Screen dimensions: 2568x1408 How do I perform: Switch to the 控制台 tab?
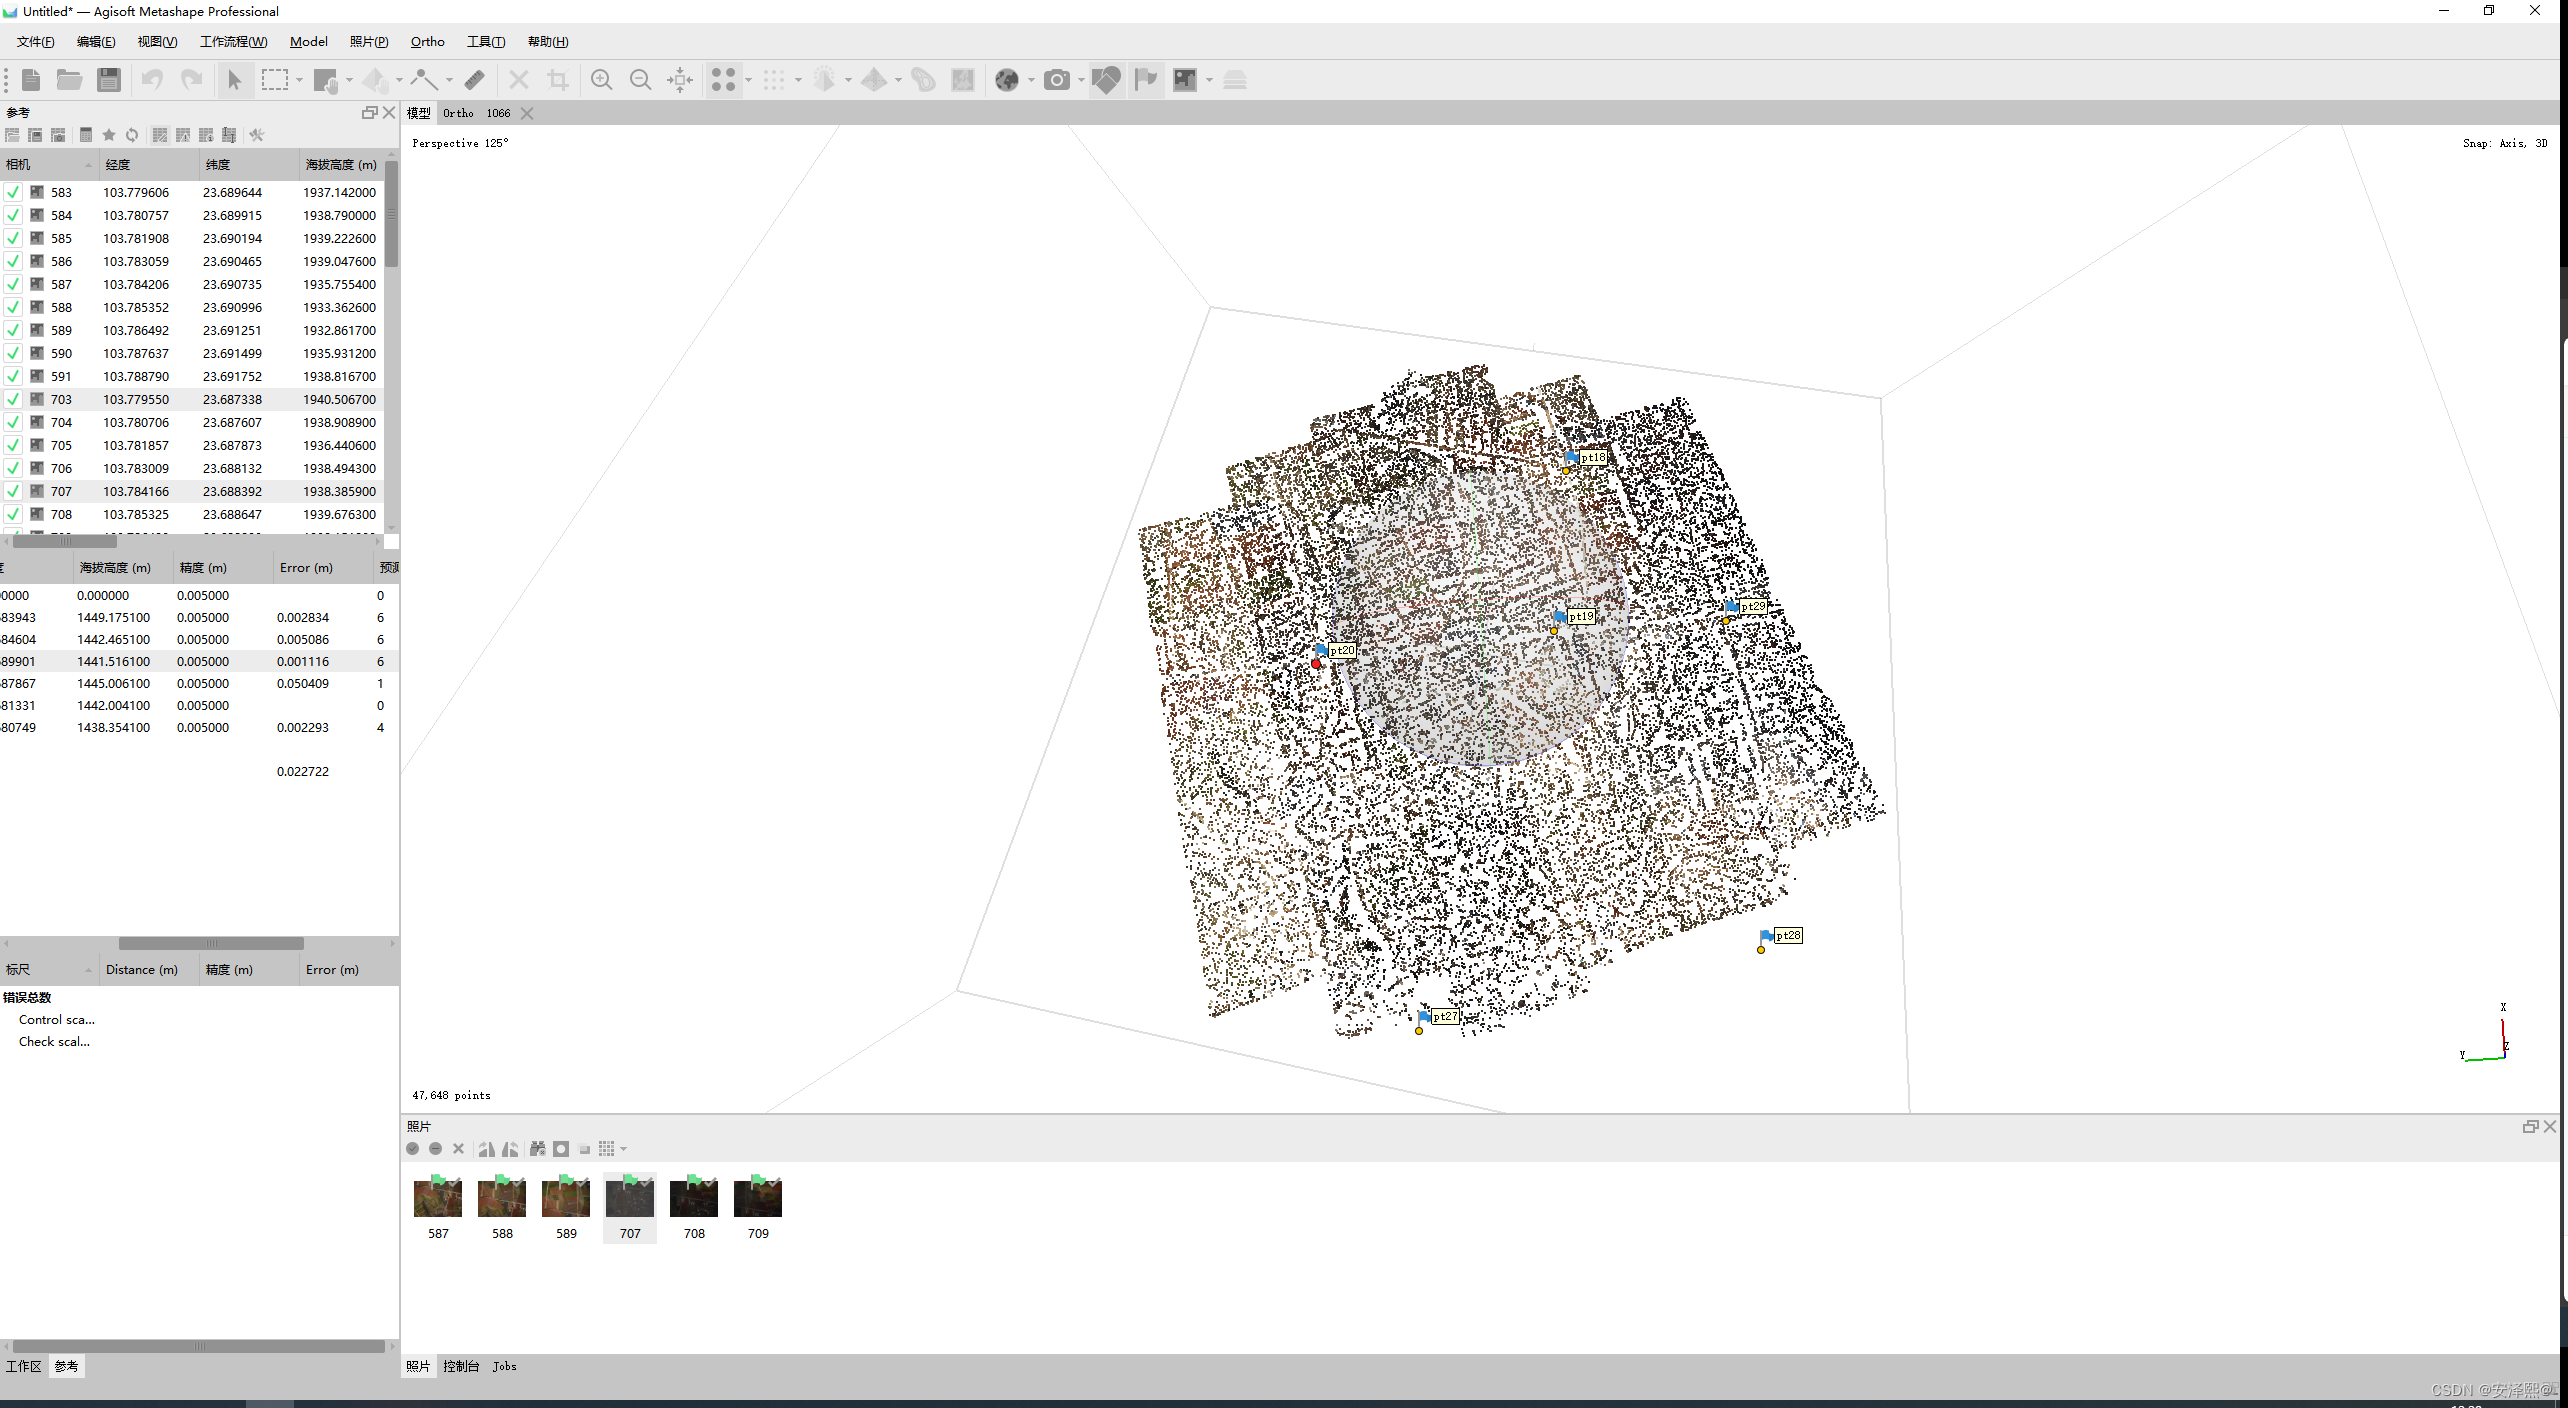[461, 1366]
